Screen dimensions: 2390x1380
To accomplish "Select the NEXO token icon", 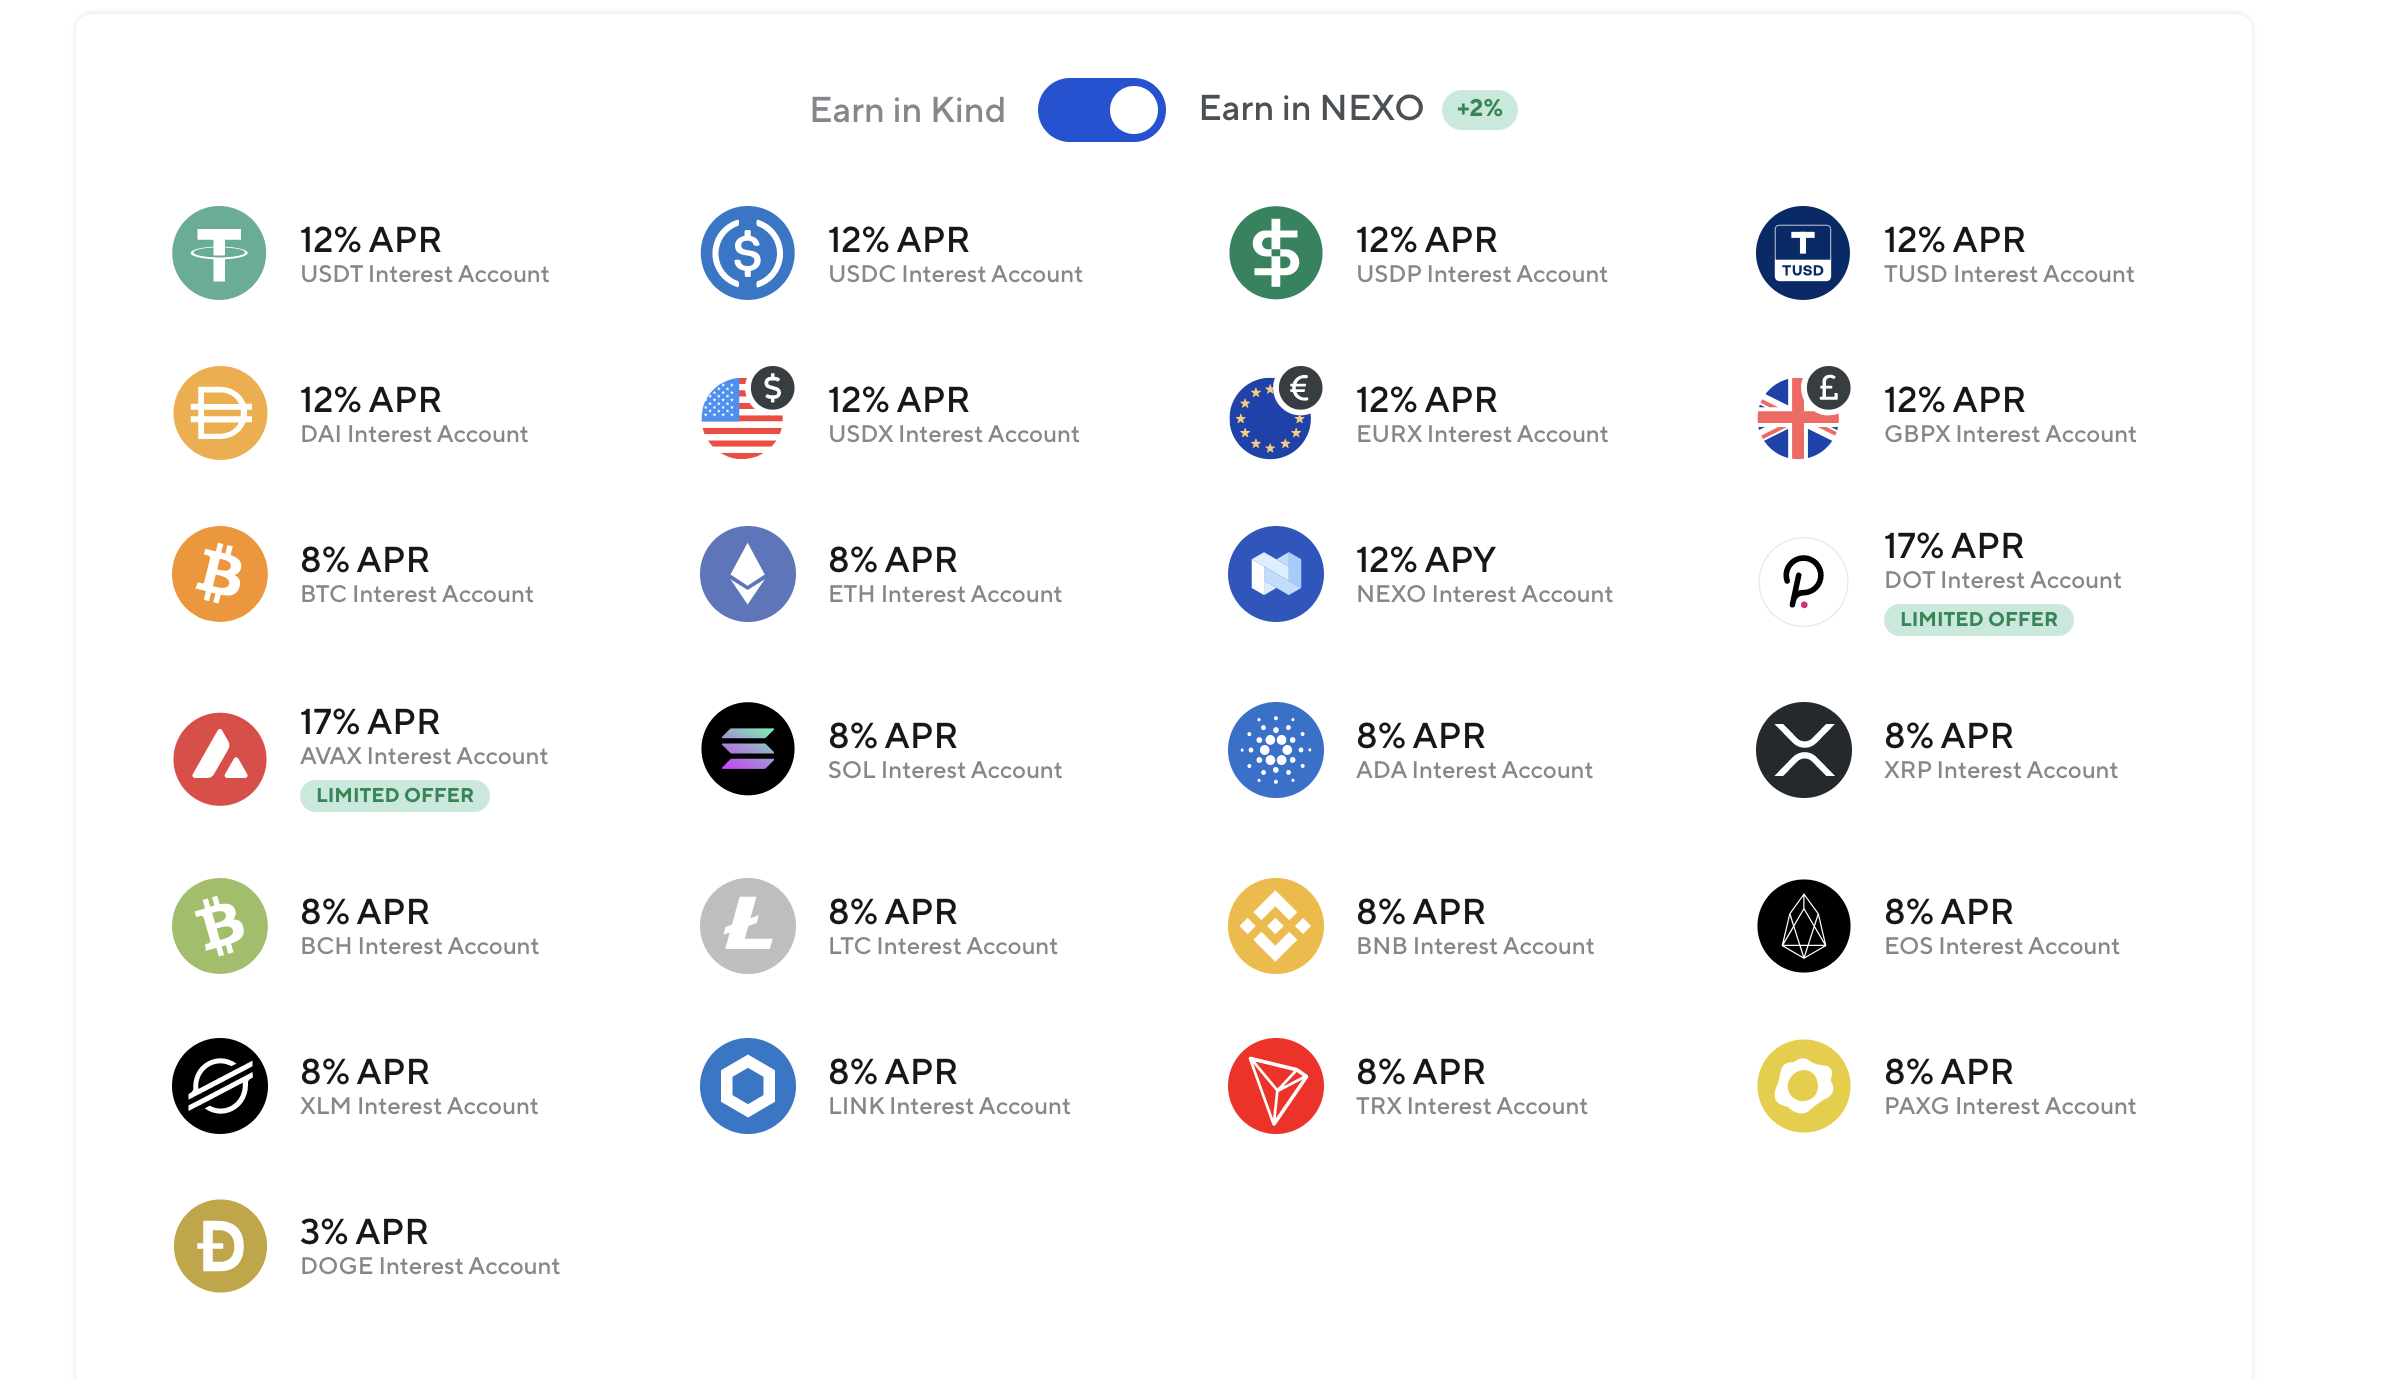I will click(1274, 573).
